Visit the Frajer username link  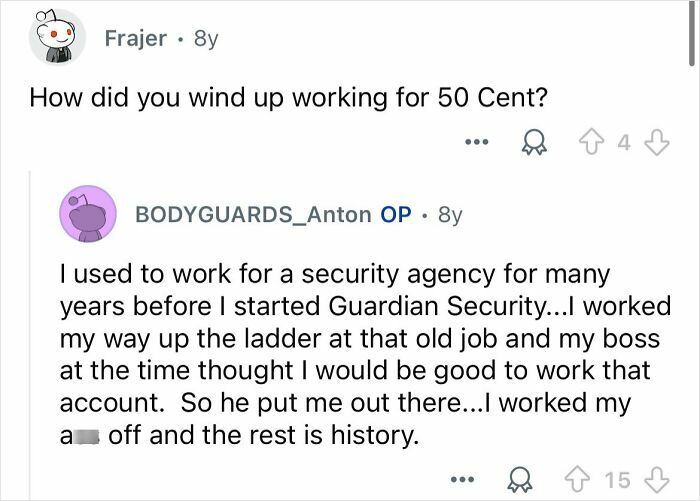[x=136, y=38]
